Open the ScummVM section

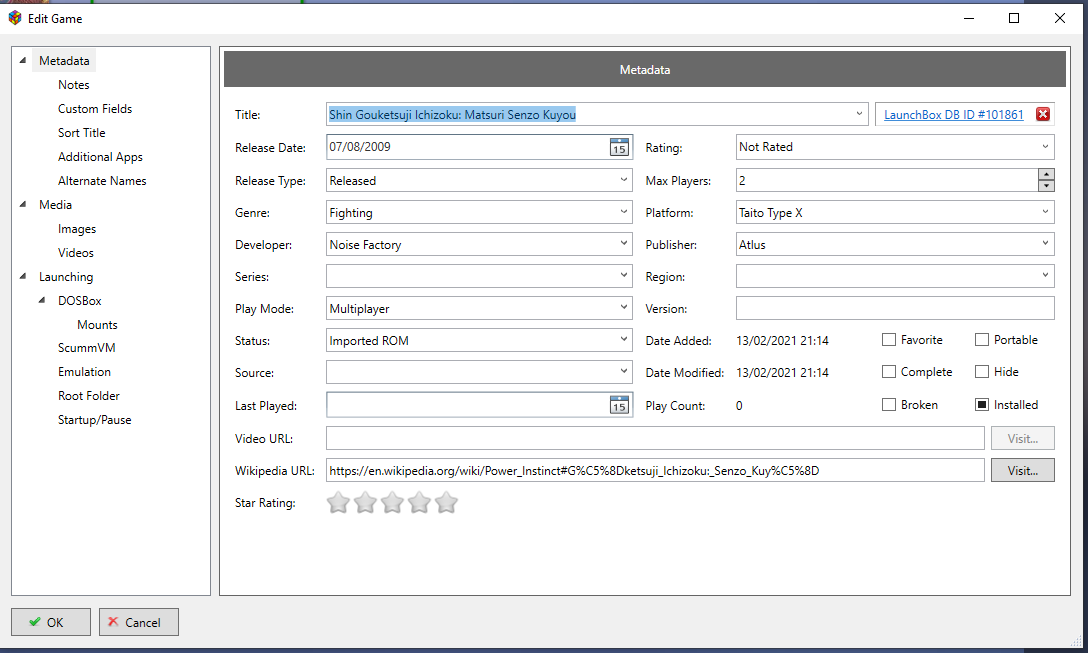tap(87, 348)
